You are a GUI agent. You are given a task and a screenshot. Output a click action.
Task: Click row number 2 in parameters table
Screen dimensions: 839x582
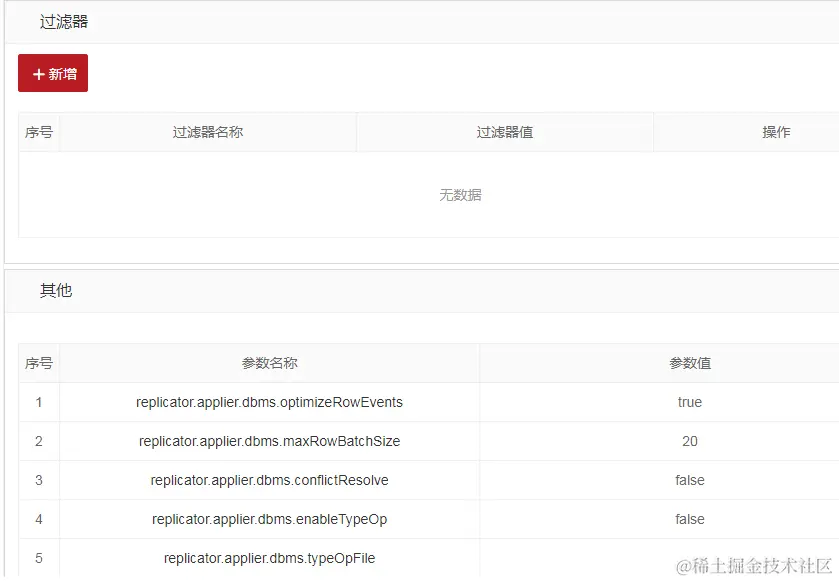(39, 441)
